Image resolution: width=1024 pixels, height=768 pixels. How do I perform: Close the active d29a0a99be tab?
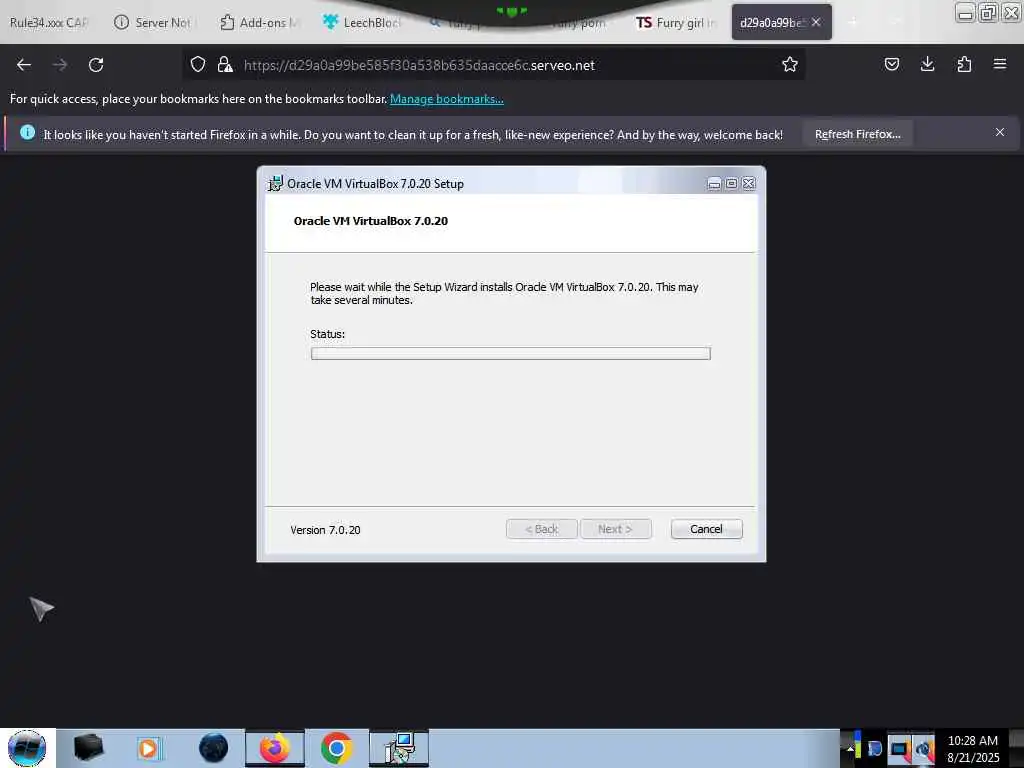pyautogui.click(x=816, y=22)
